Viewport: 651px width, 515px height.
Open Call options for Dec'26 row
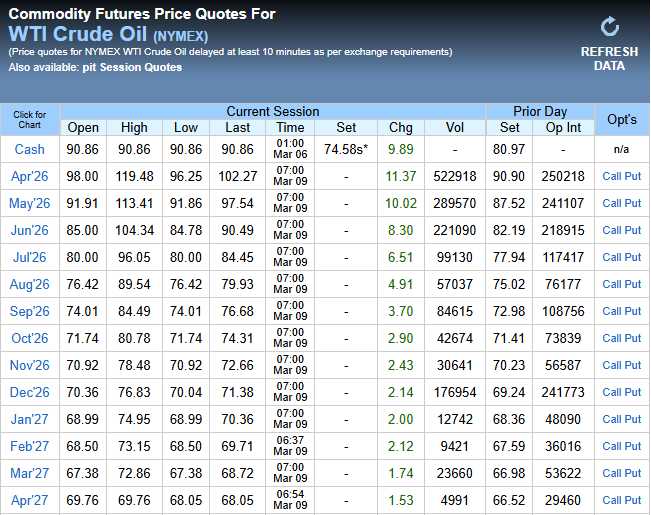(611, 392)
